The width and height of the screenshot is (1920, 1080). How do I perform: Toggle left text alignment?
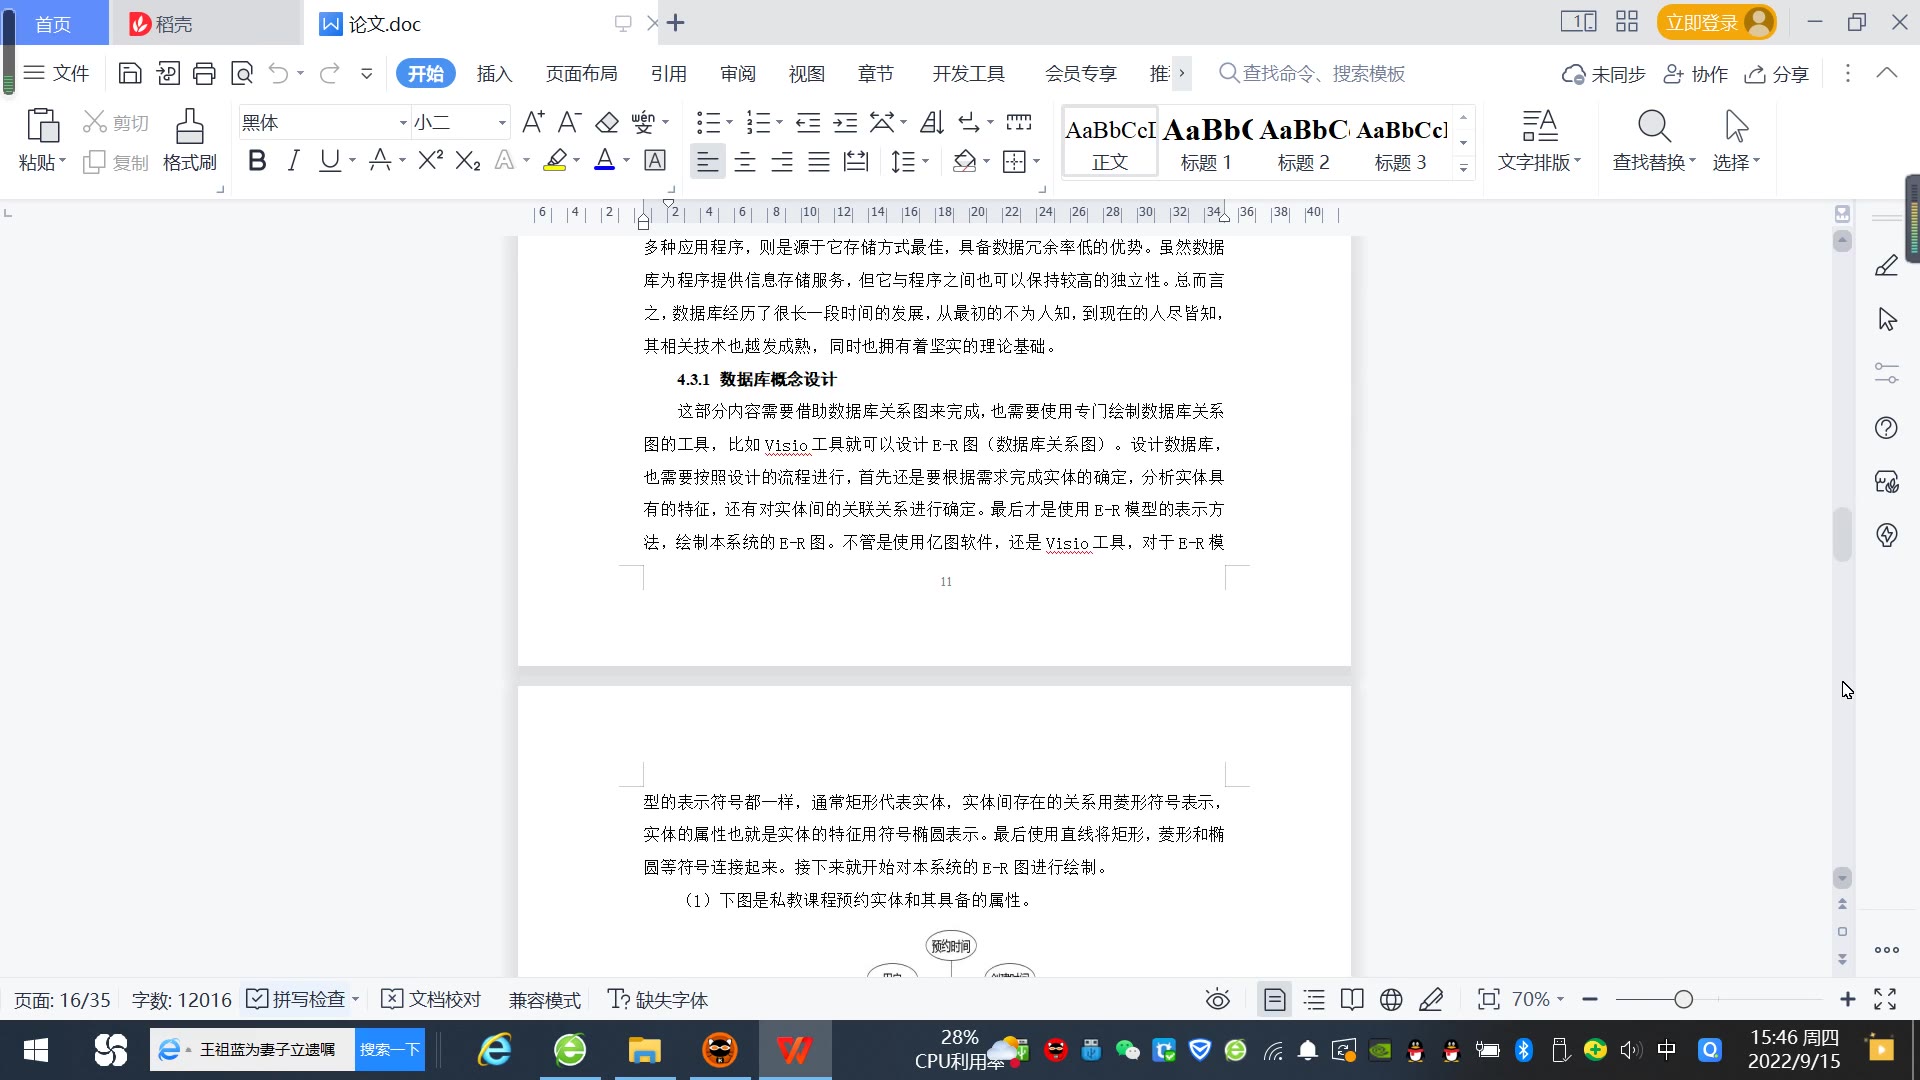(x=707, y=161)
